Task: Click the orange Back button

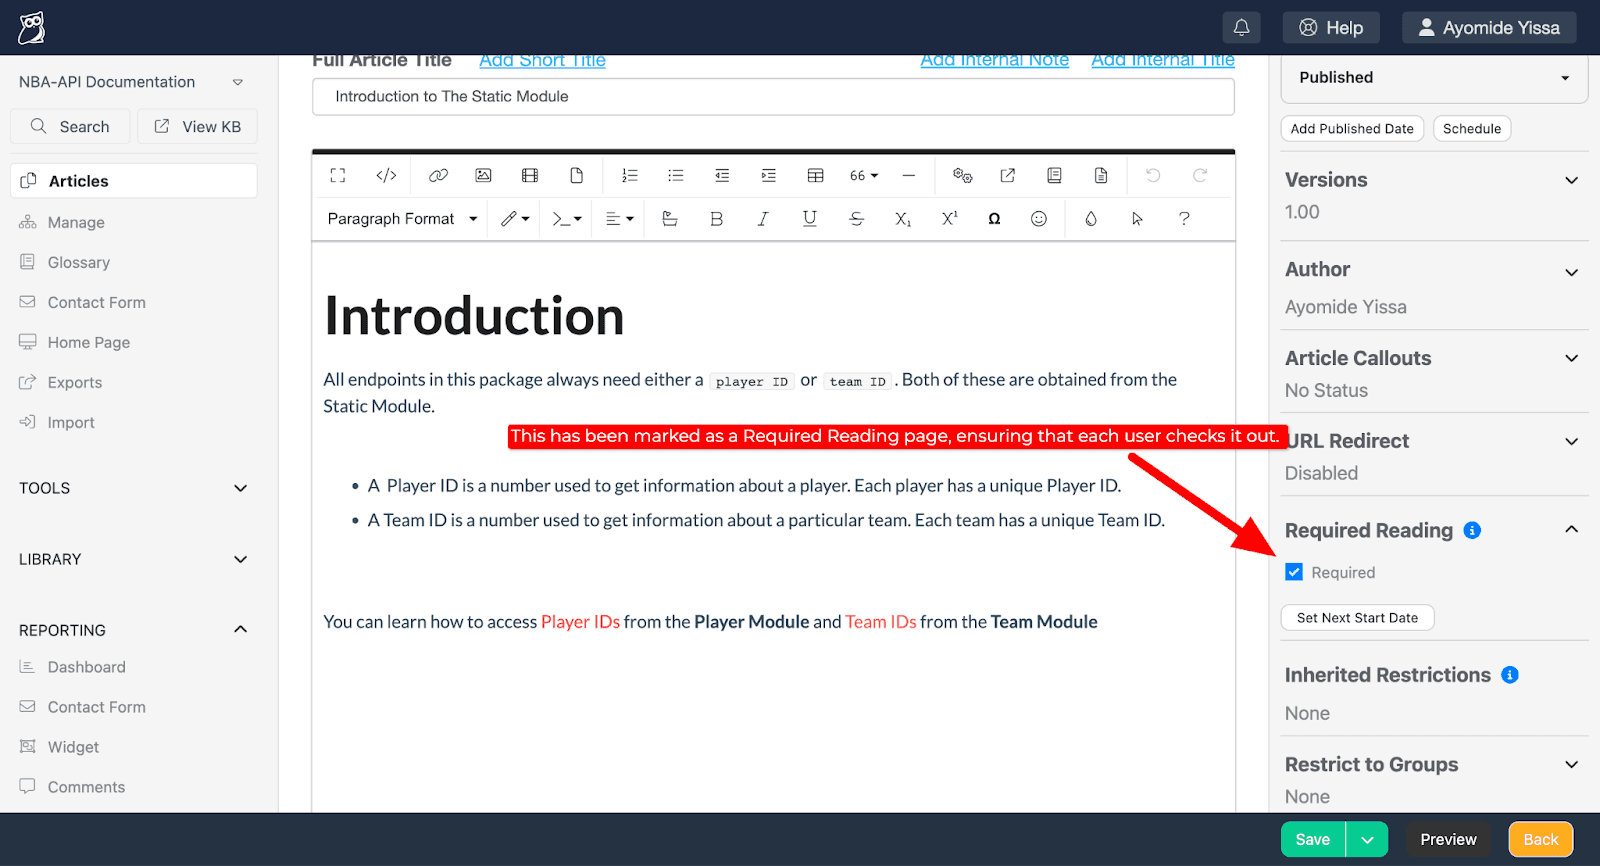Action: (x=1541, y=840)
